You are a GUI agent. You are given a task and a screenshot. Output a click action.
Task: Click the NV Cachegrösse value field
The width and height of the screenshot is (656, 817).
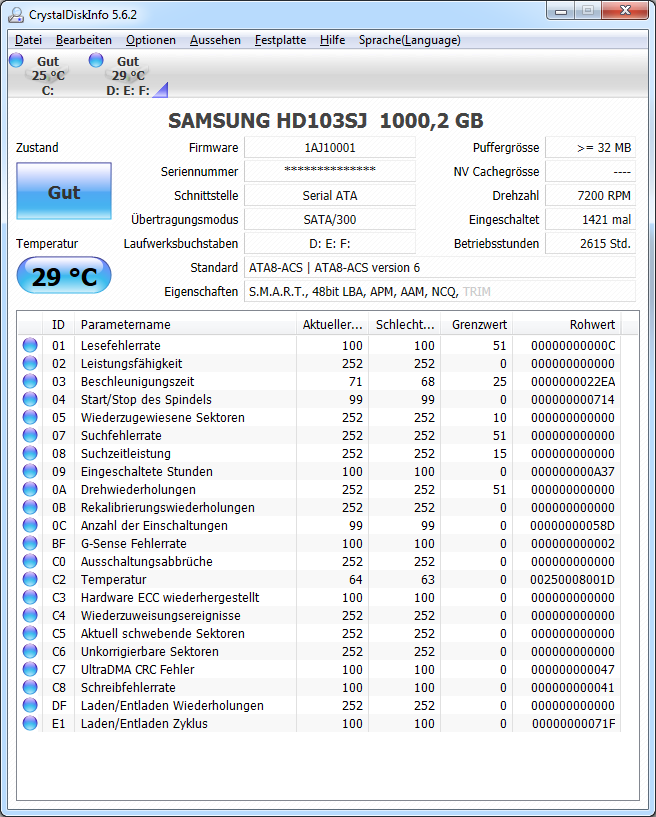[590, 171]
